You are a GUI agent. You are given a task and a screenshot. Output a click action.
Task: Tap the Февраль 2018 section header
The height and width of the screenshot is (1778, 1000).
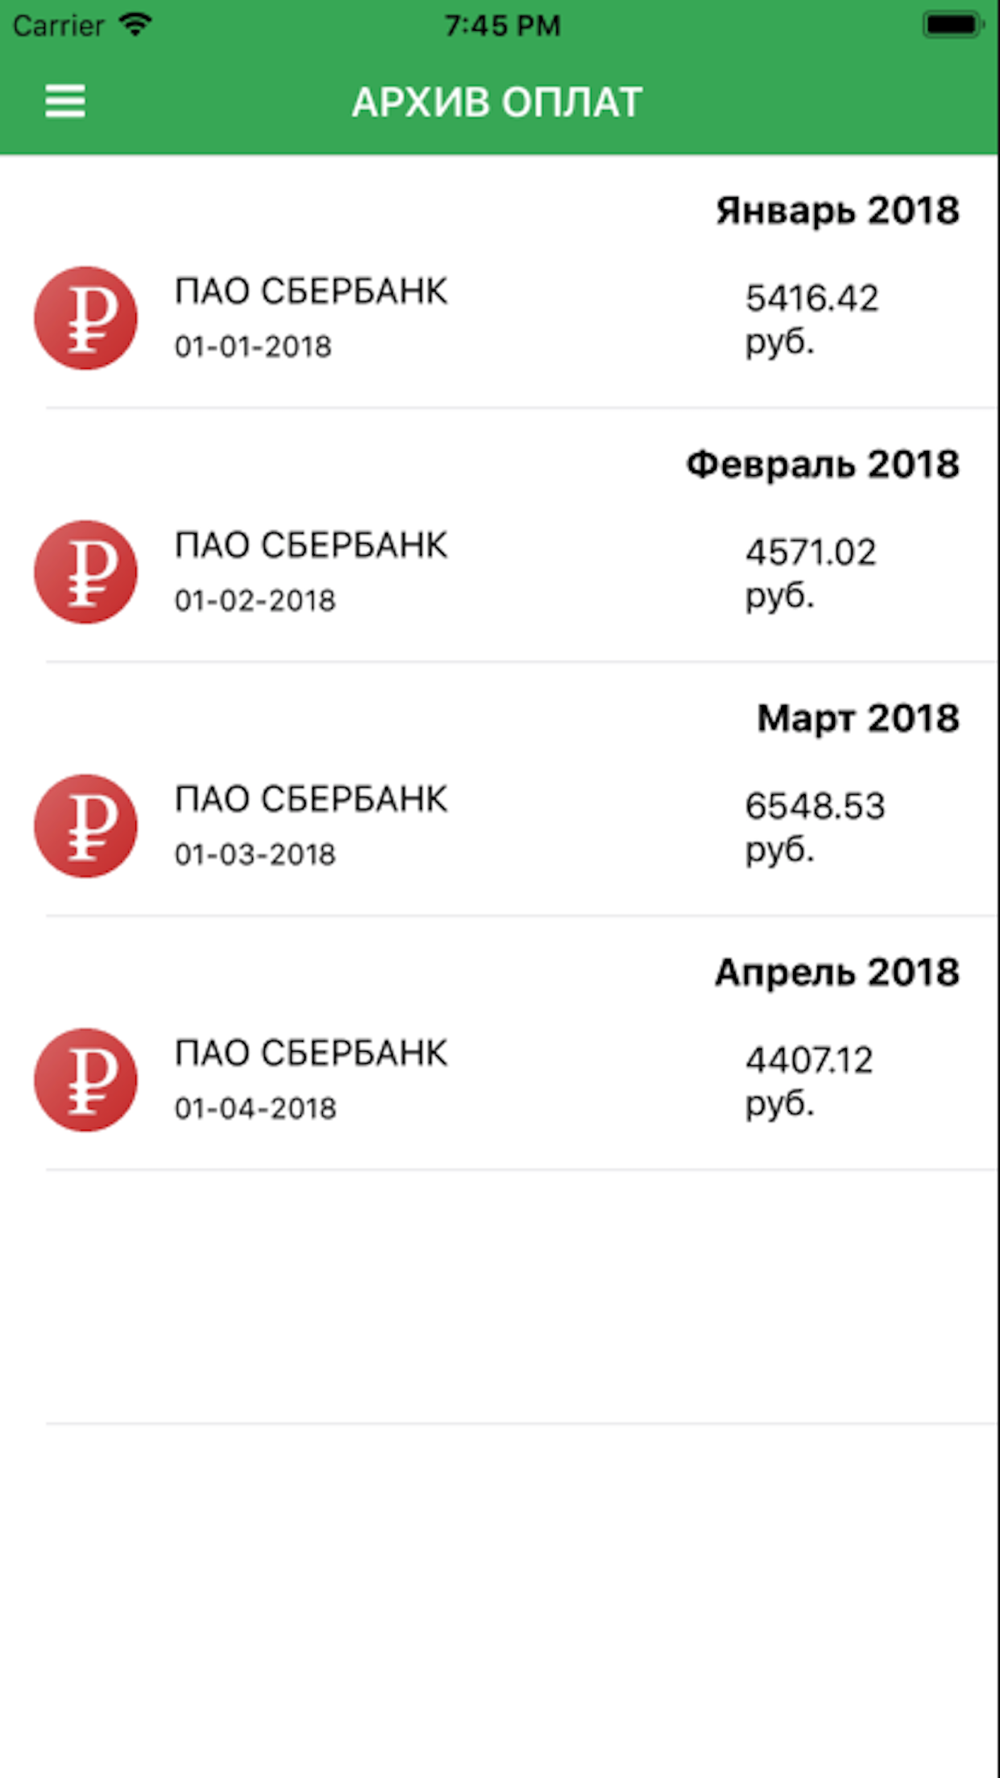click(x=822, y=465)
